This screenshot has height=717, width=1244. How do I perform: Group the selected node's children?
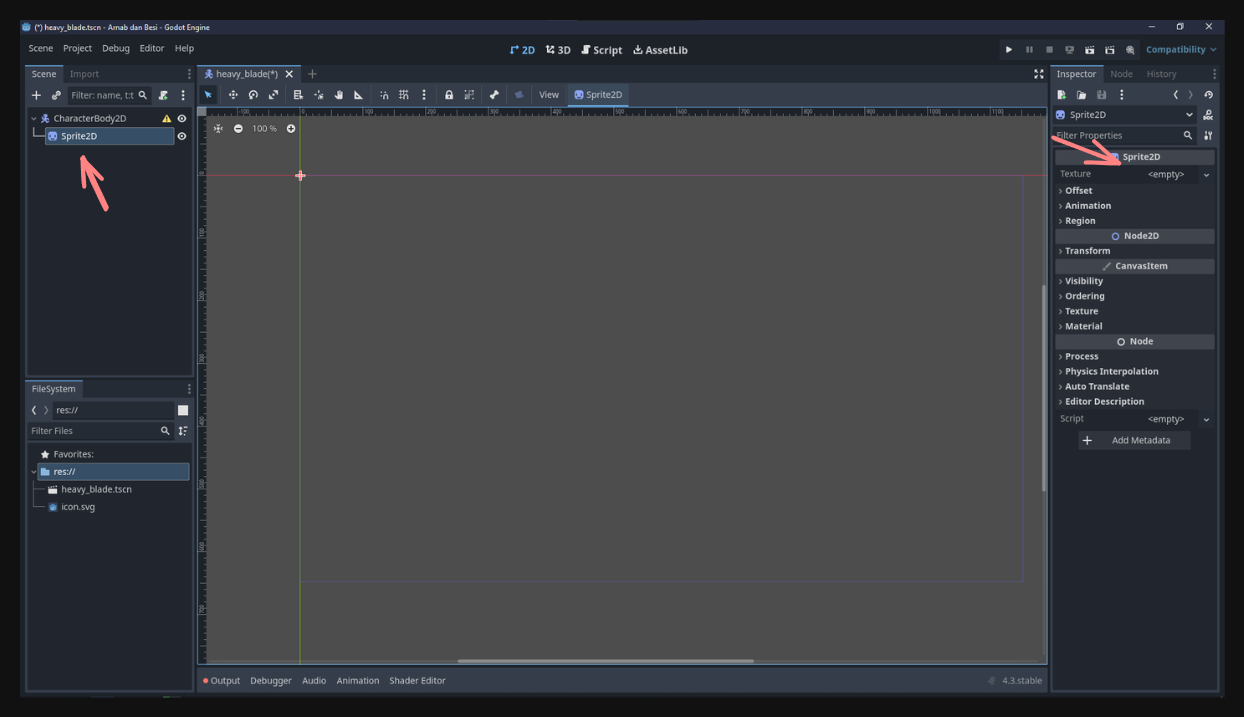pos(469,95)
